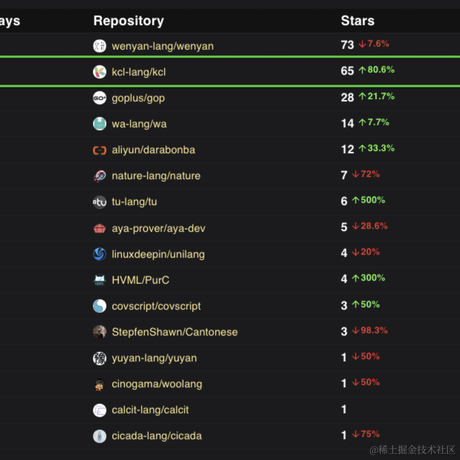Open the StepfenShawn/Cantonese repository link
Viewport: 460px width, 460px height.
(x=175, y=332)
